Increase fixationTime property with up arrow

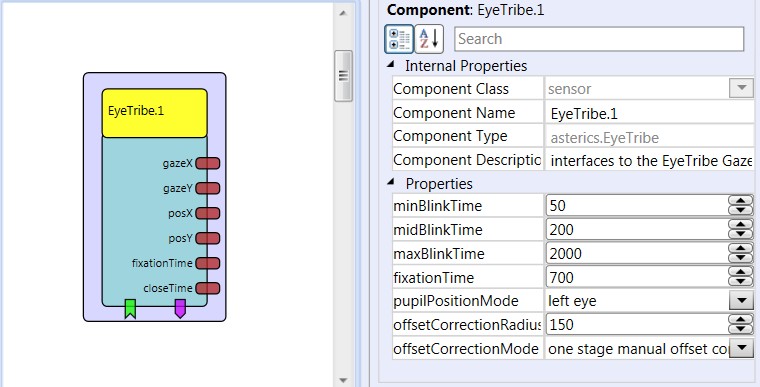click(741, 272)
